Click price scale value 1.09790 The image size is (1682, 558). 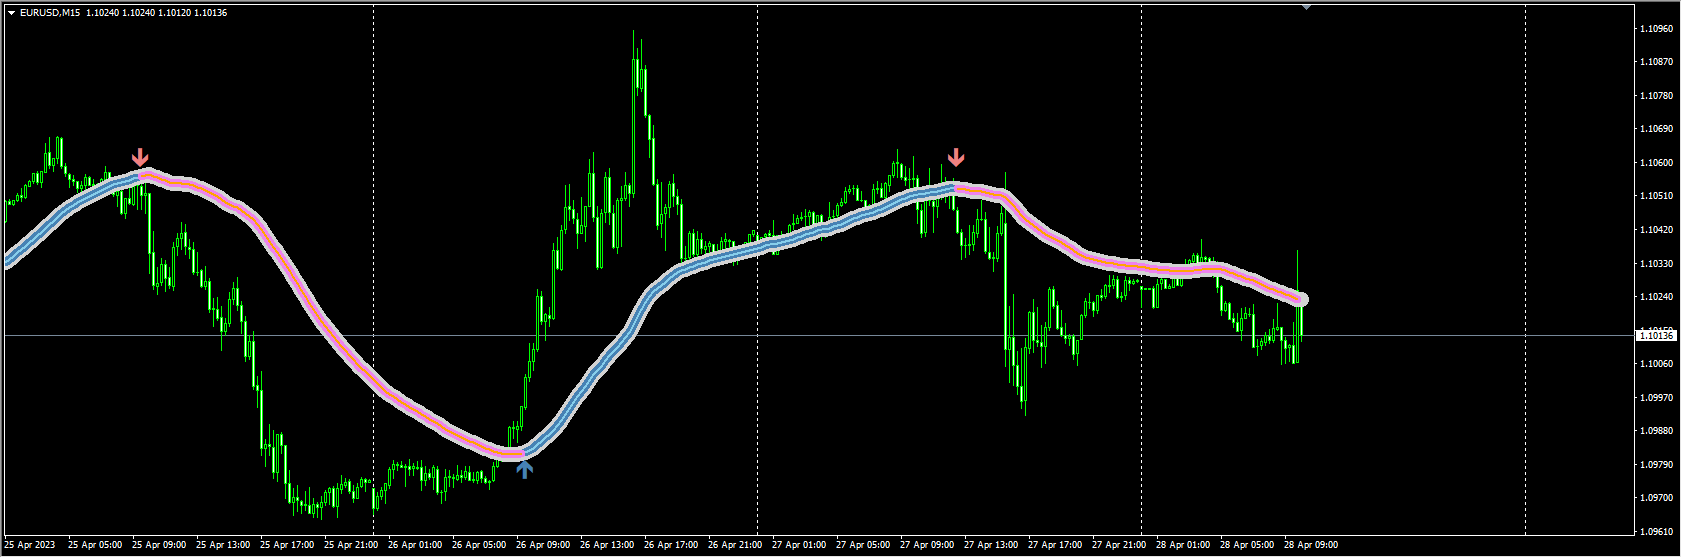pos(1657,465)
